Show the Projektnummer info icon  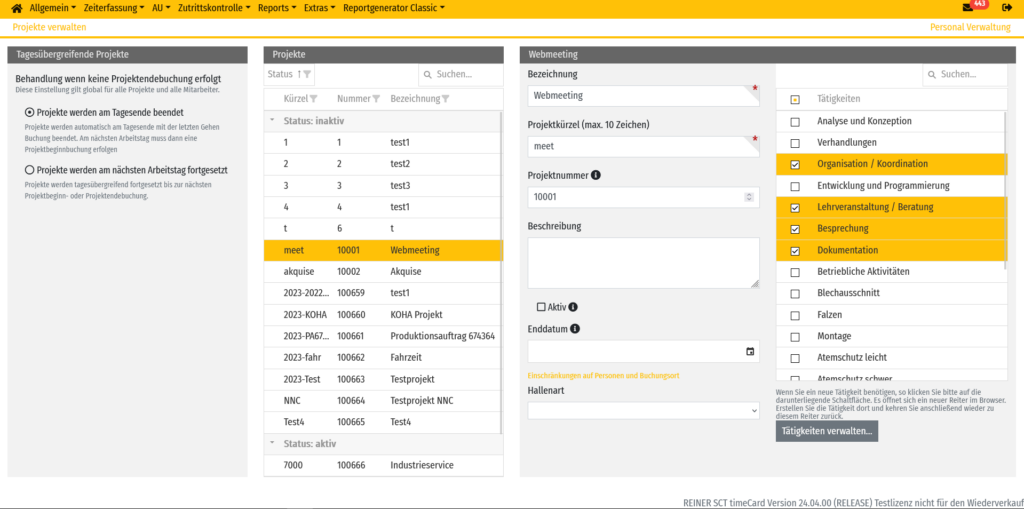(596, 175)
